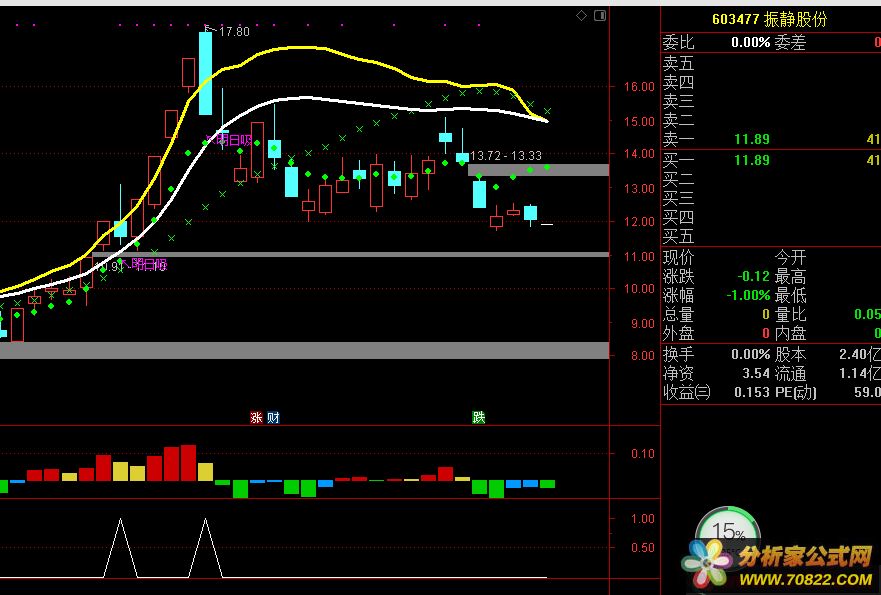Screen dimensions: 881x595
Task: Click the 买五 row label
Action: pyautogui.click(x=679, y=236)
